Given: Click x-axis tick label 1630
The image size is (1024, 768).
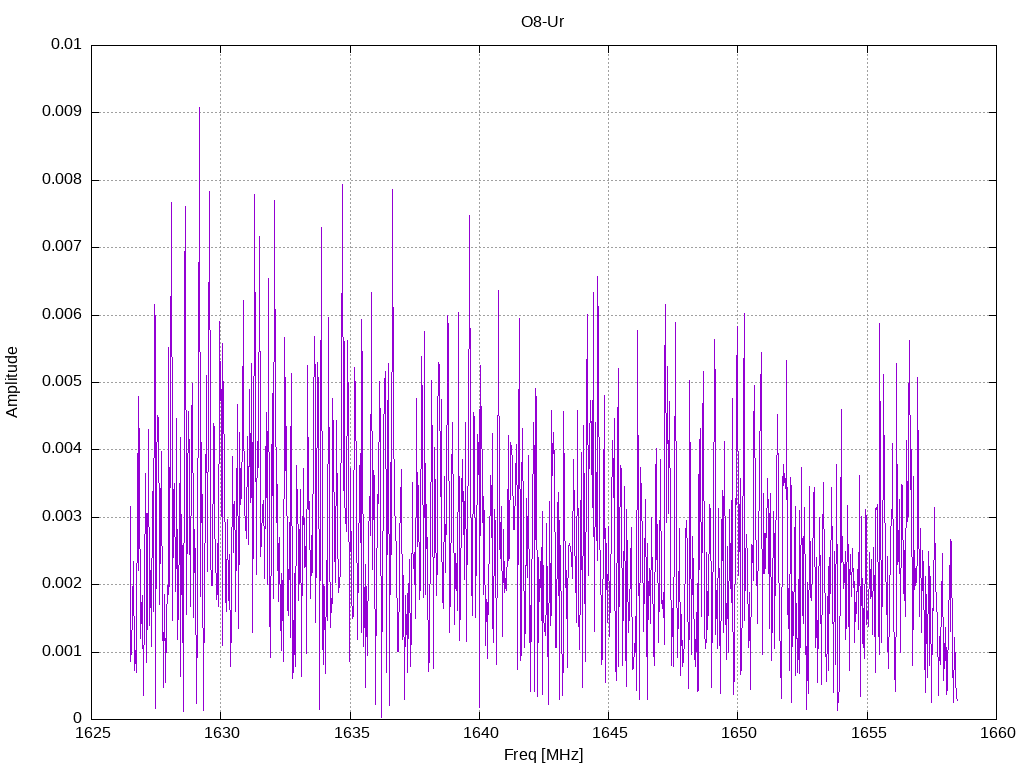Looking at the screenshot, I should pos(221,733).
